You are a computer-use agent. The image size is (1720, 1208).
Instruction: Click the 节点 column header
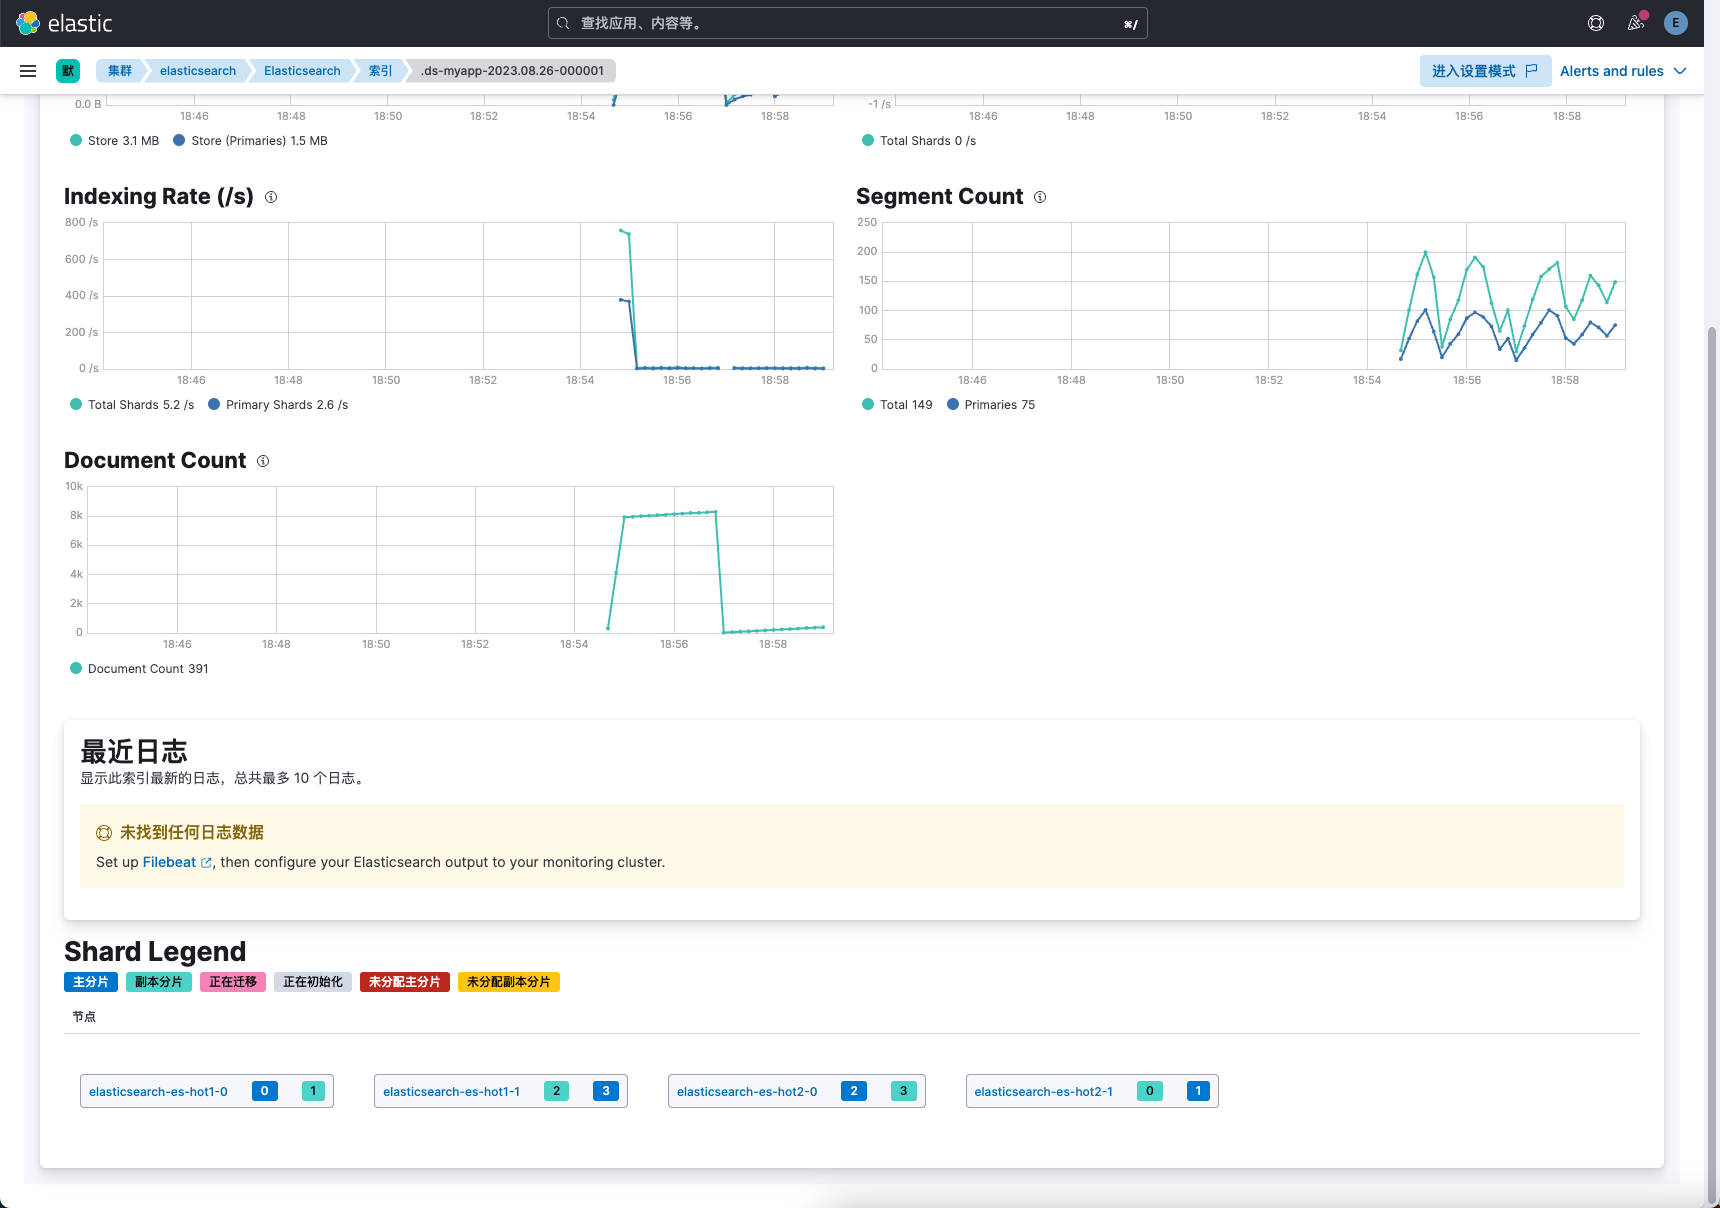point(84,1017)
